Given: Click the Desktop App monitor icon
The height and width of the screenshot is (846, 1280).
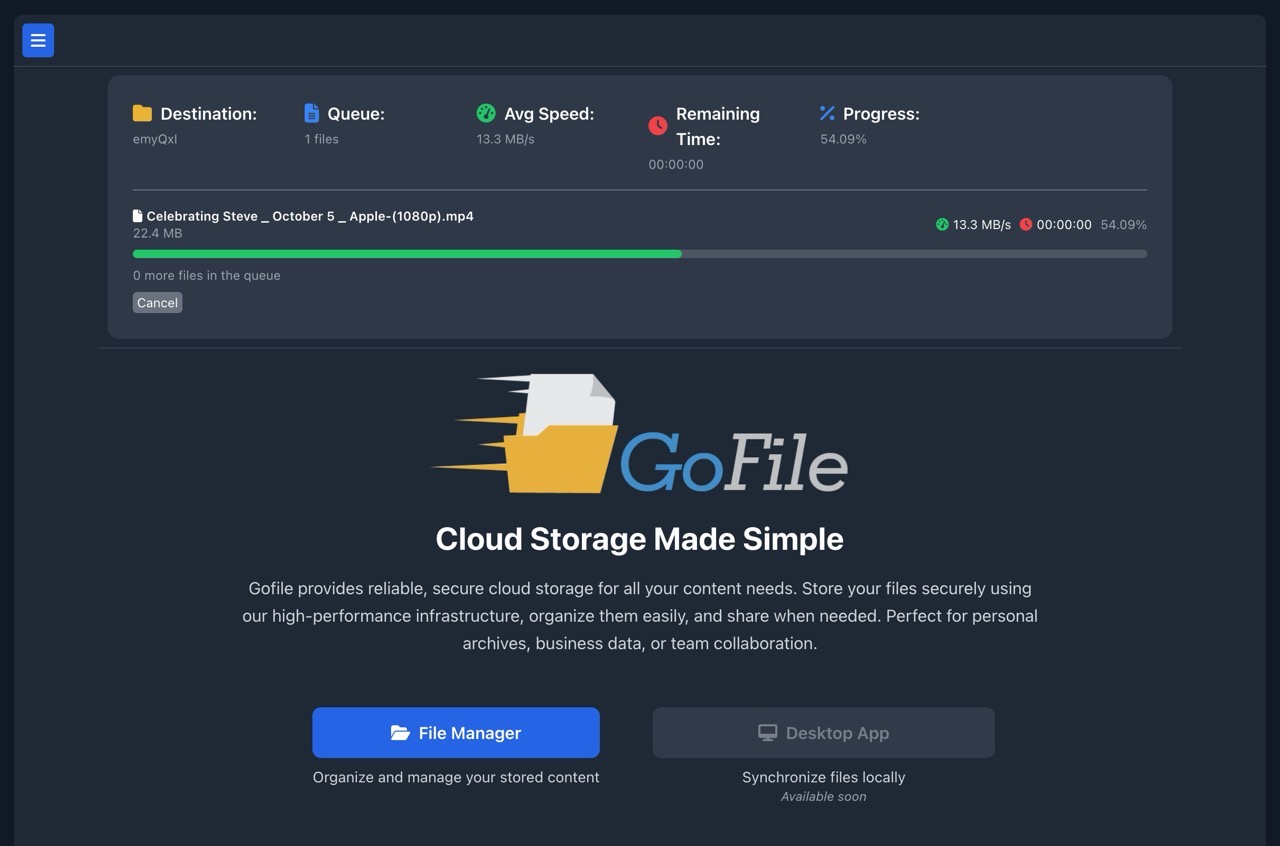Looking at the screenshot, I should [x=767, y=732].
